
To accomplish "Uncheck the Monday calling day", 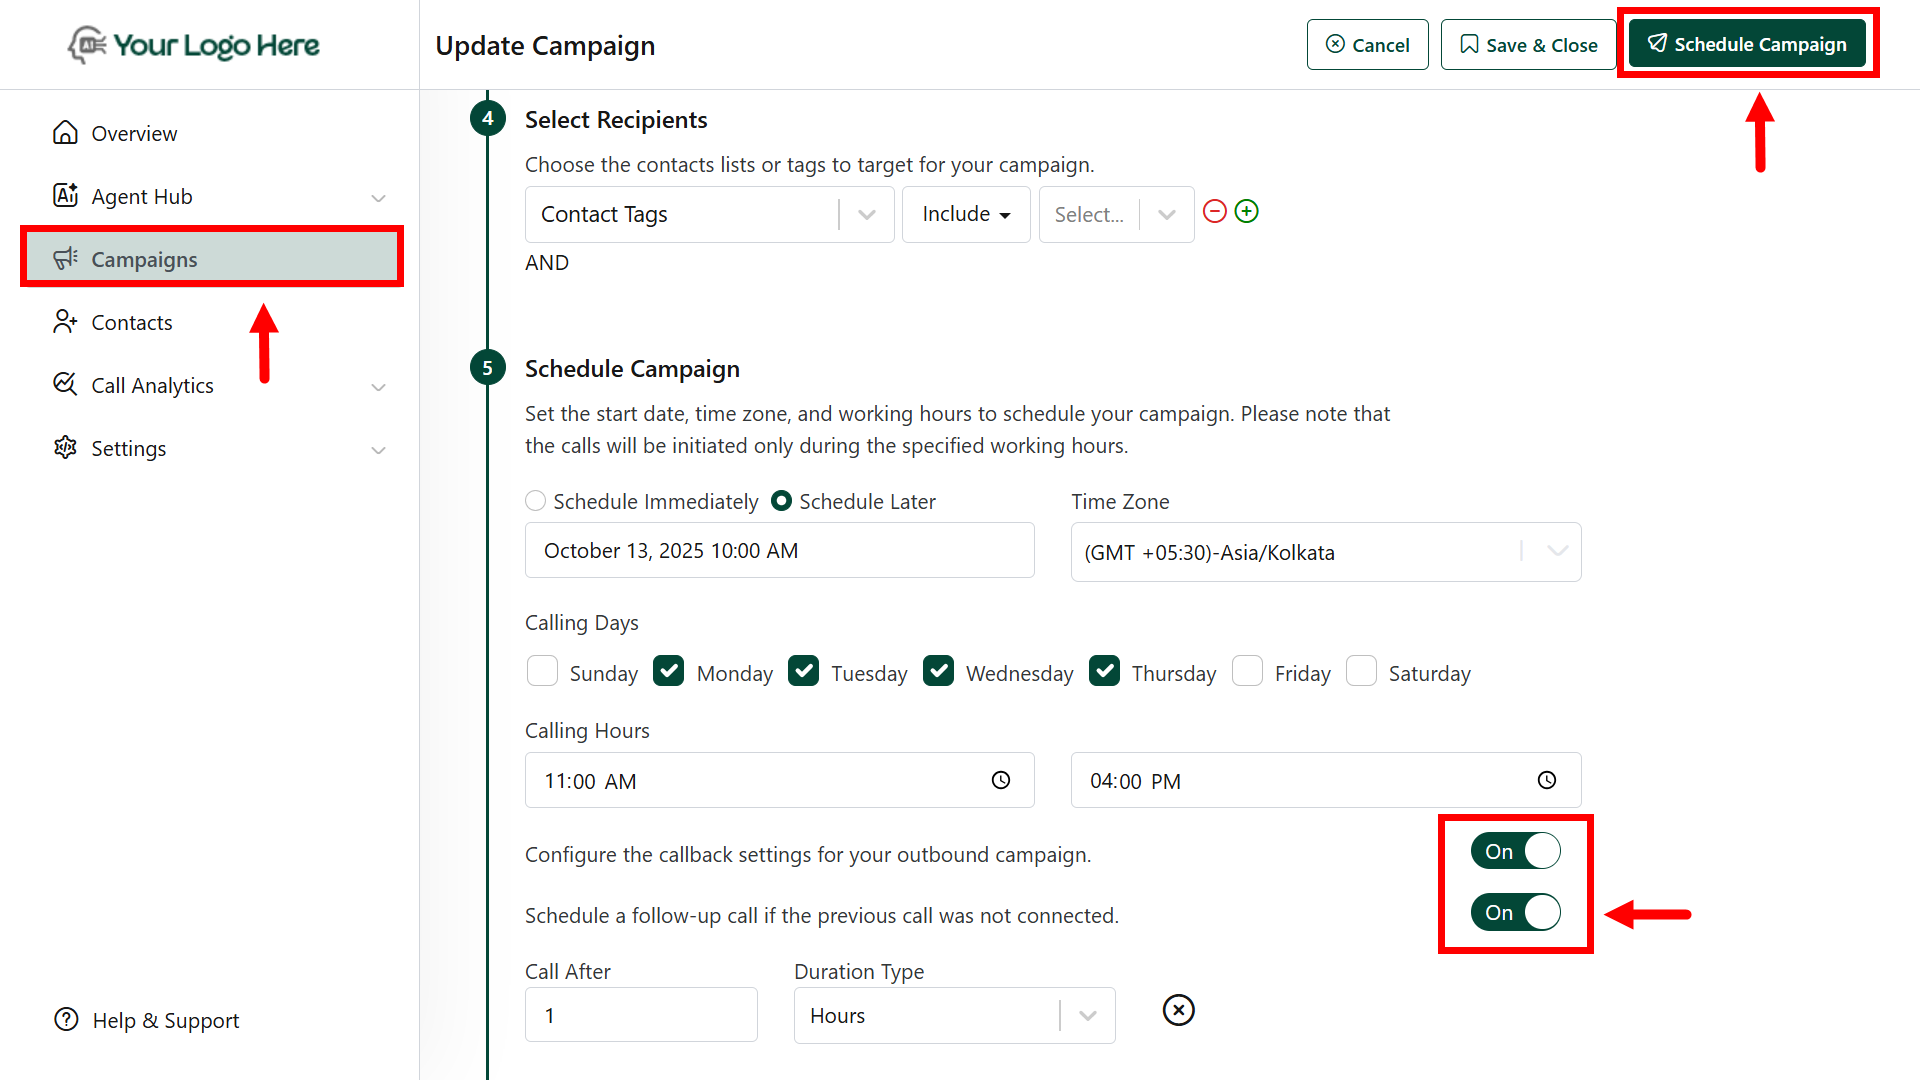I will click(x=668, y=671).
